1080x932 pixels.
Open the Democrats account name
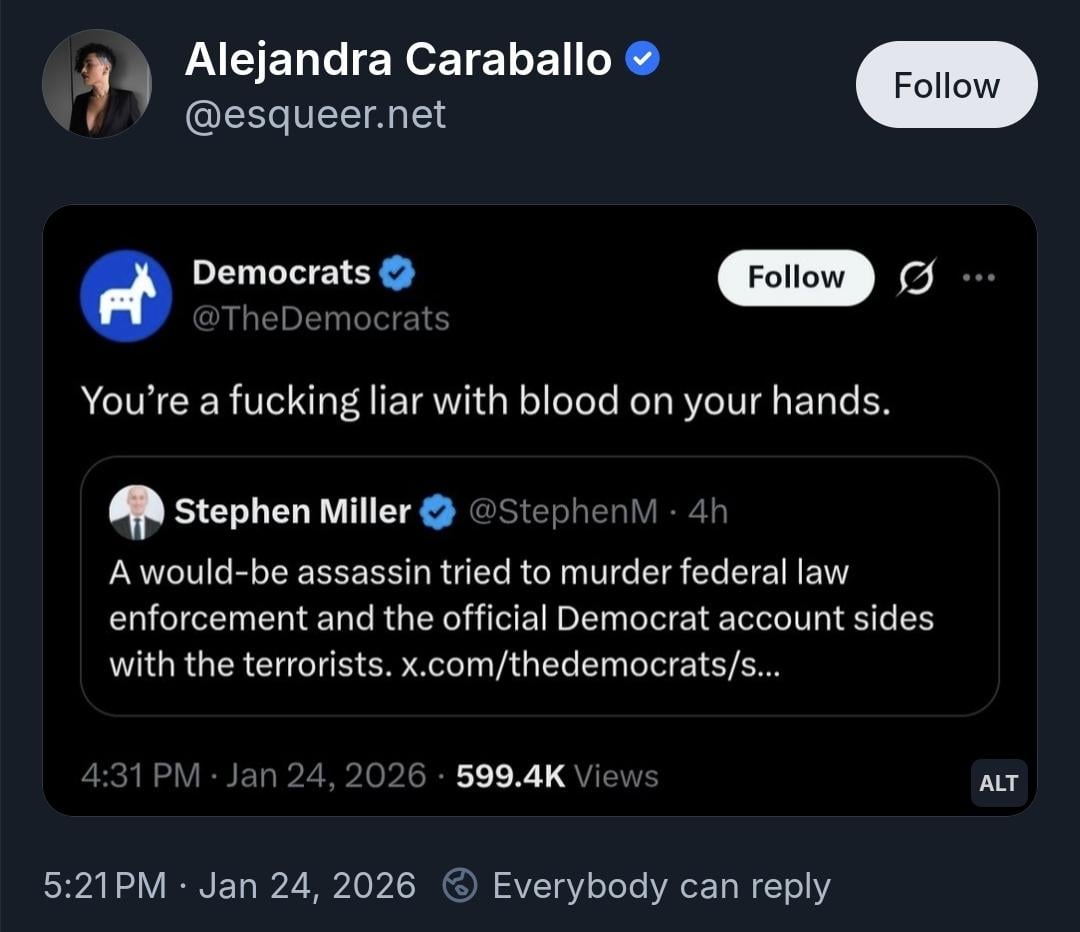coord(281,272)
